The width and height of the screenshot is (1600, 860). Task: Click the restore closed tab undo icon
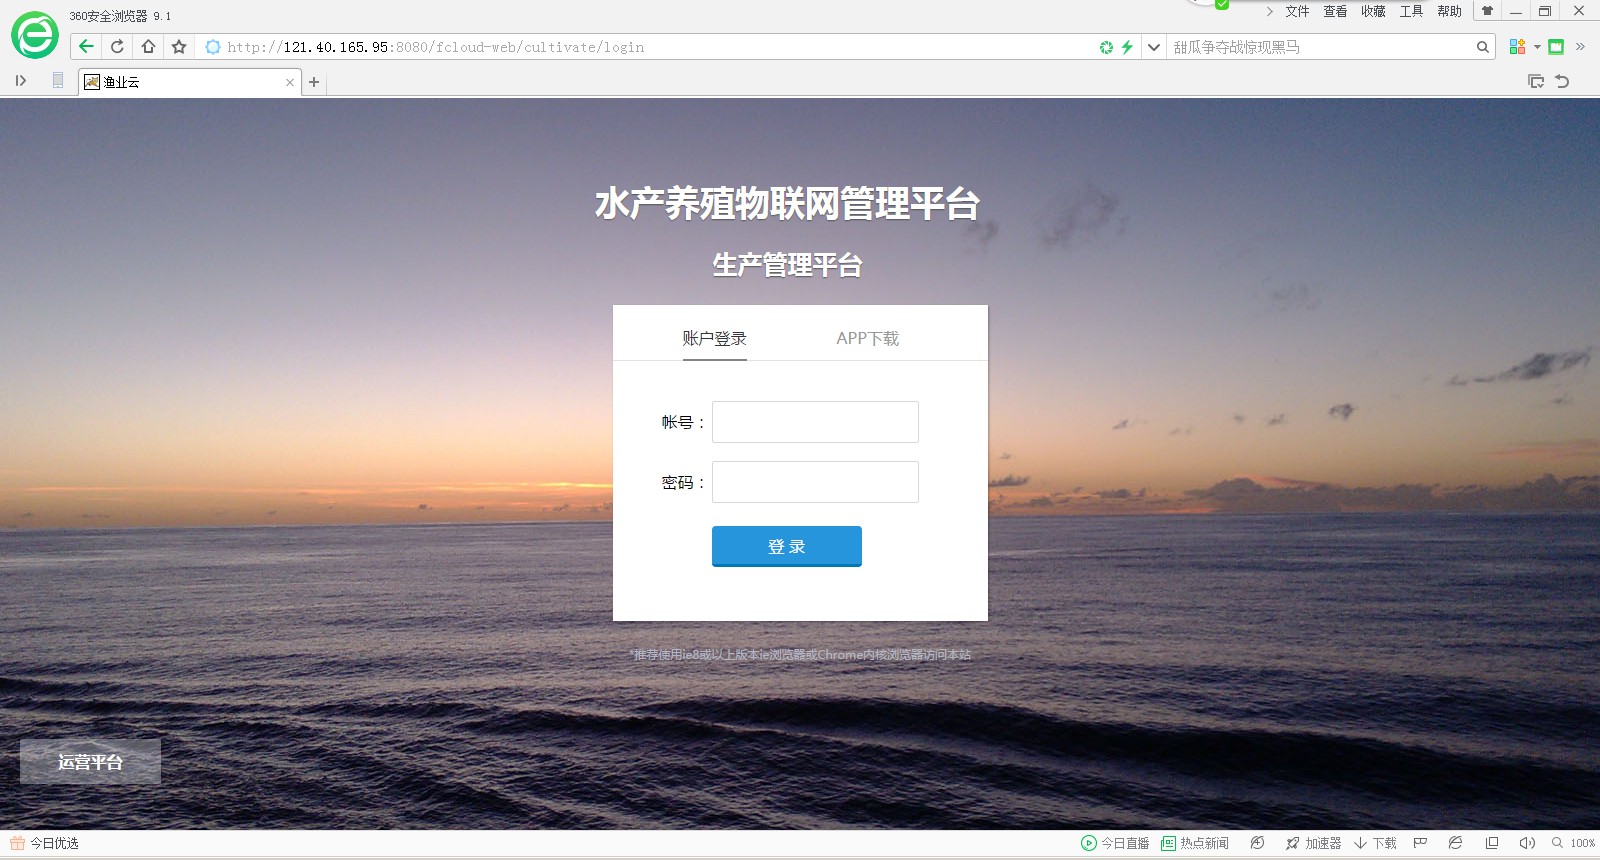[x=1562, y=82]
